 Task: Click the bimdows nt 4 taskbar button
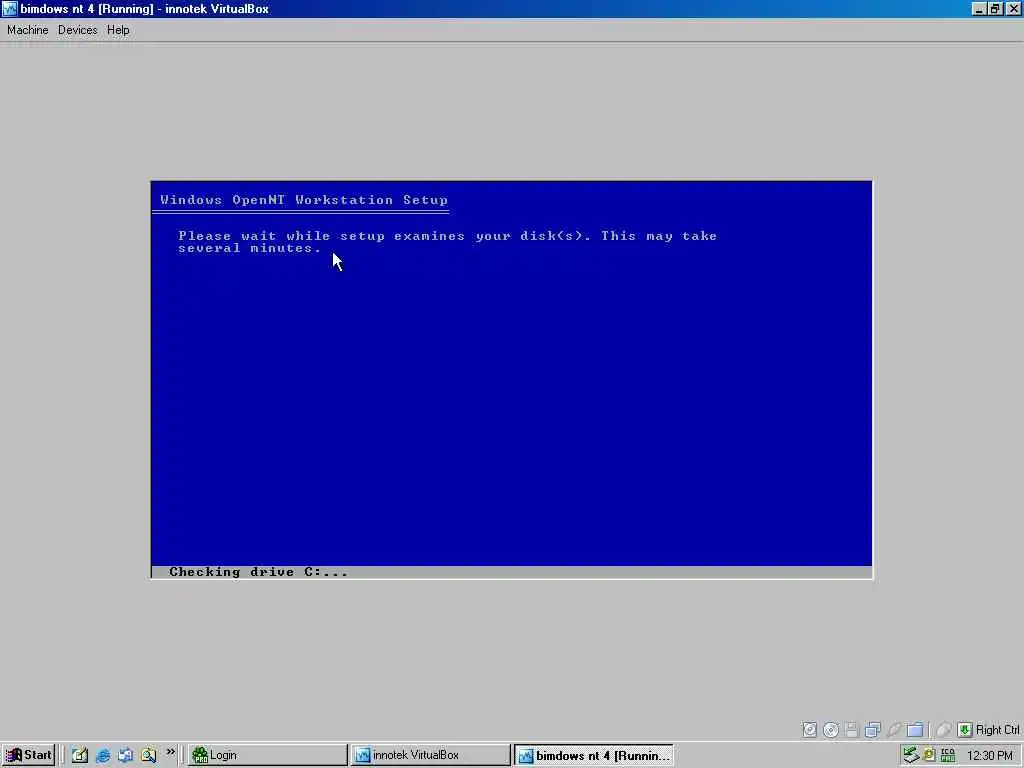click(x=594, y=756)
